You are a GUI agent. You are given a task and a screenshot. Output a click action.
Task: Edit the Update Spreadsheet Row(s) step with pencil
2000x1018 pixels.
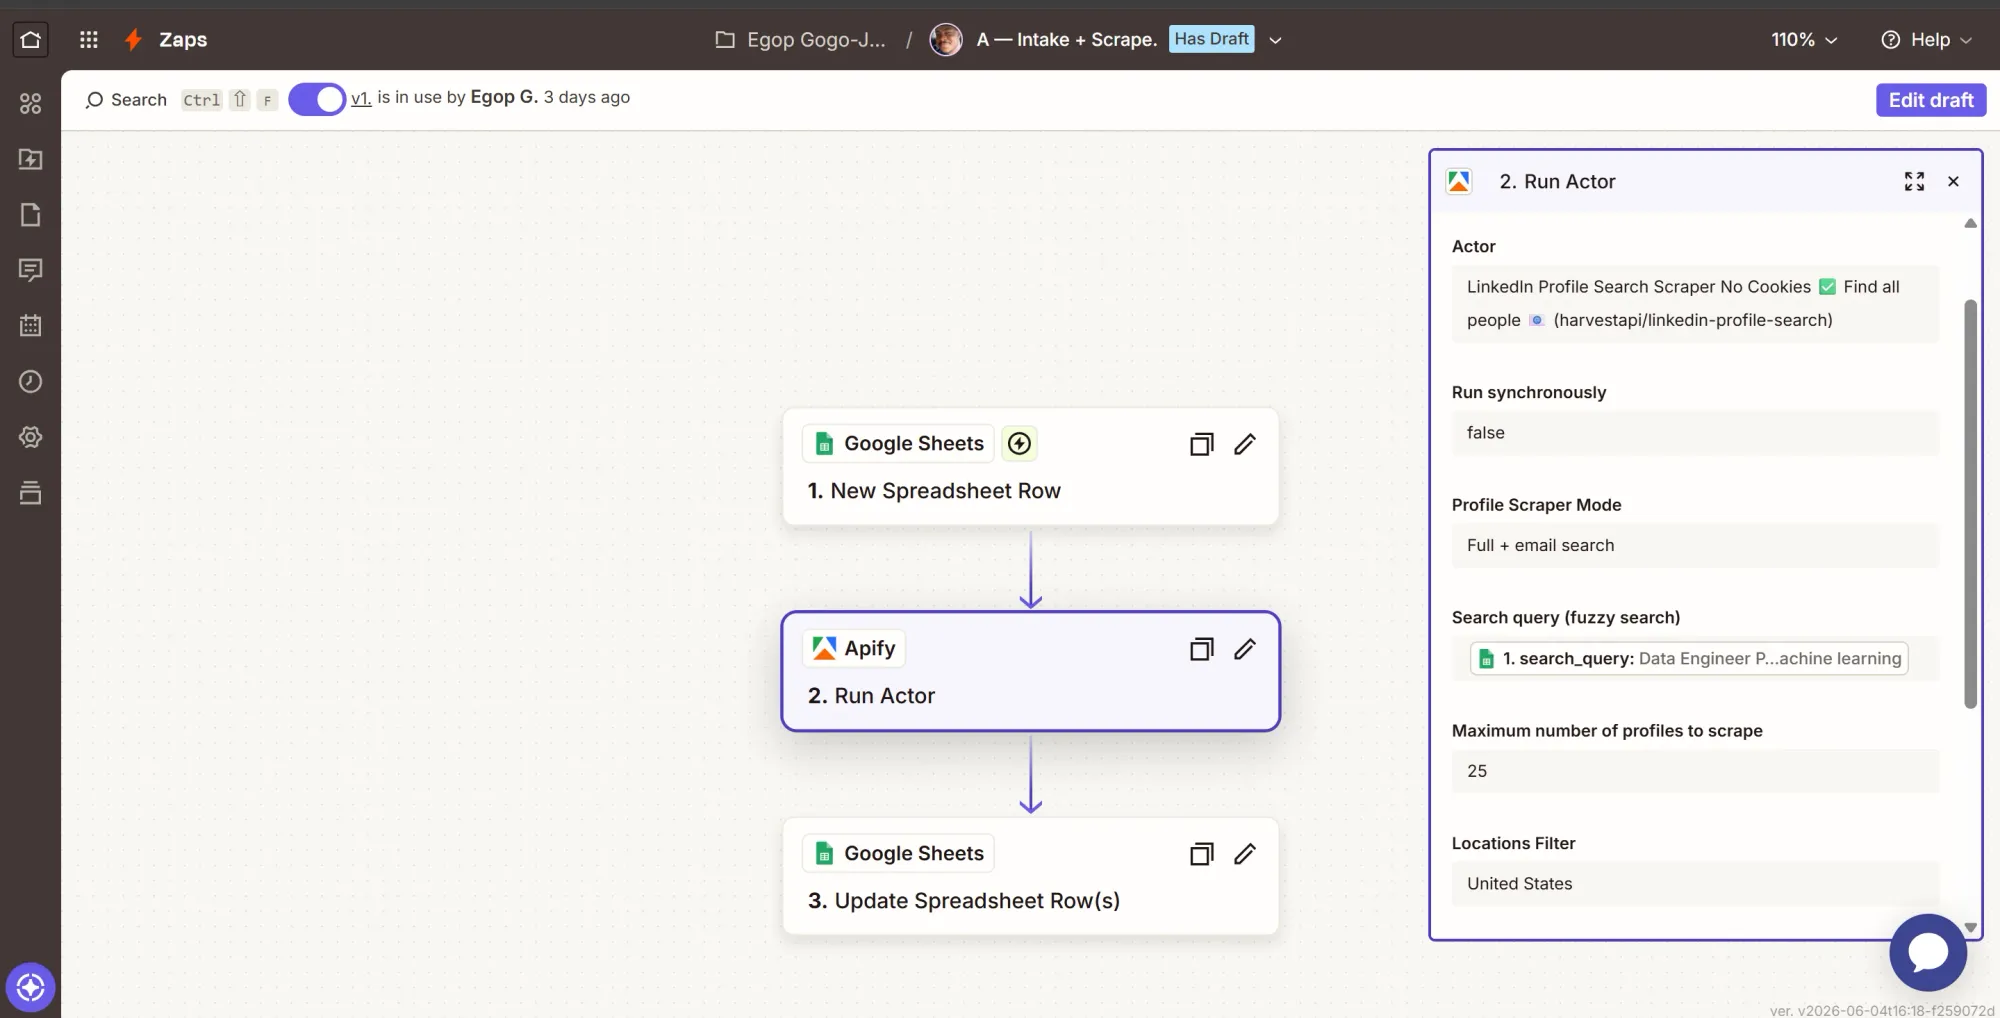point(1245,854)
